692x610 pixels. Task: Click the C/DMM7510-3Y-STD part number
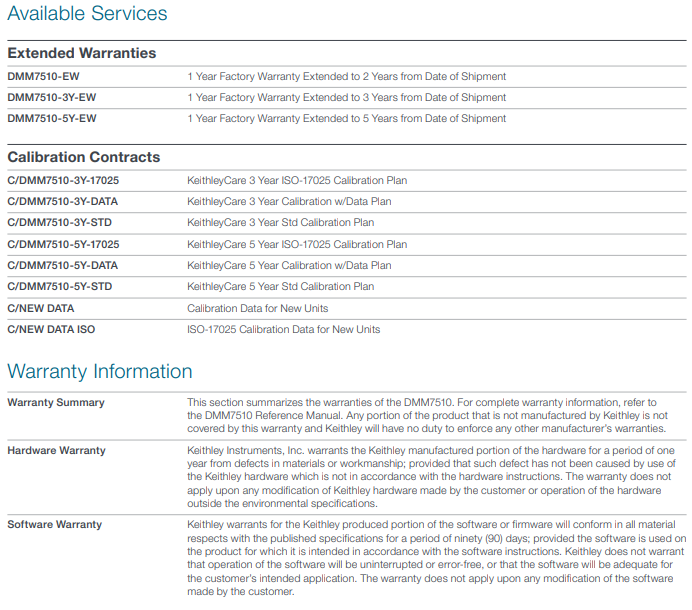point(60,222)
